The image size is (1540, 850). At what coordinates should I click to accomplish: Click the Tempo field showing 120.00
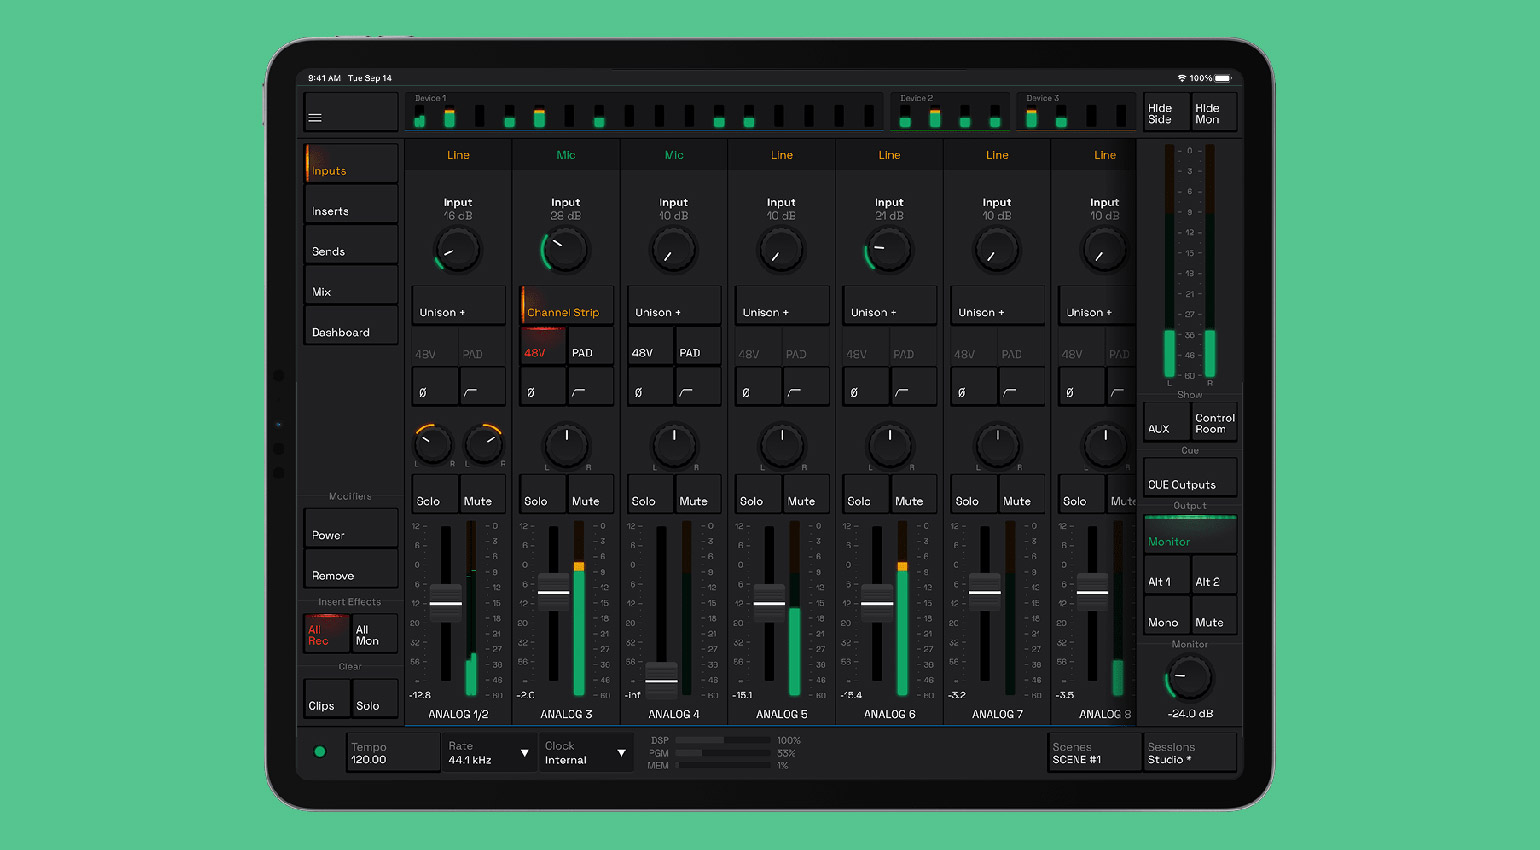pyautogui.click(x=392, y=753)
